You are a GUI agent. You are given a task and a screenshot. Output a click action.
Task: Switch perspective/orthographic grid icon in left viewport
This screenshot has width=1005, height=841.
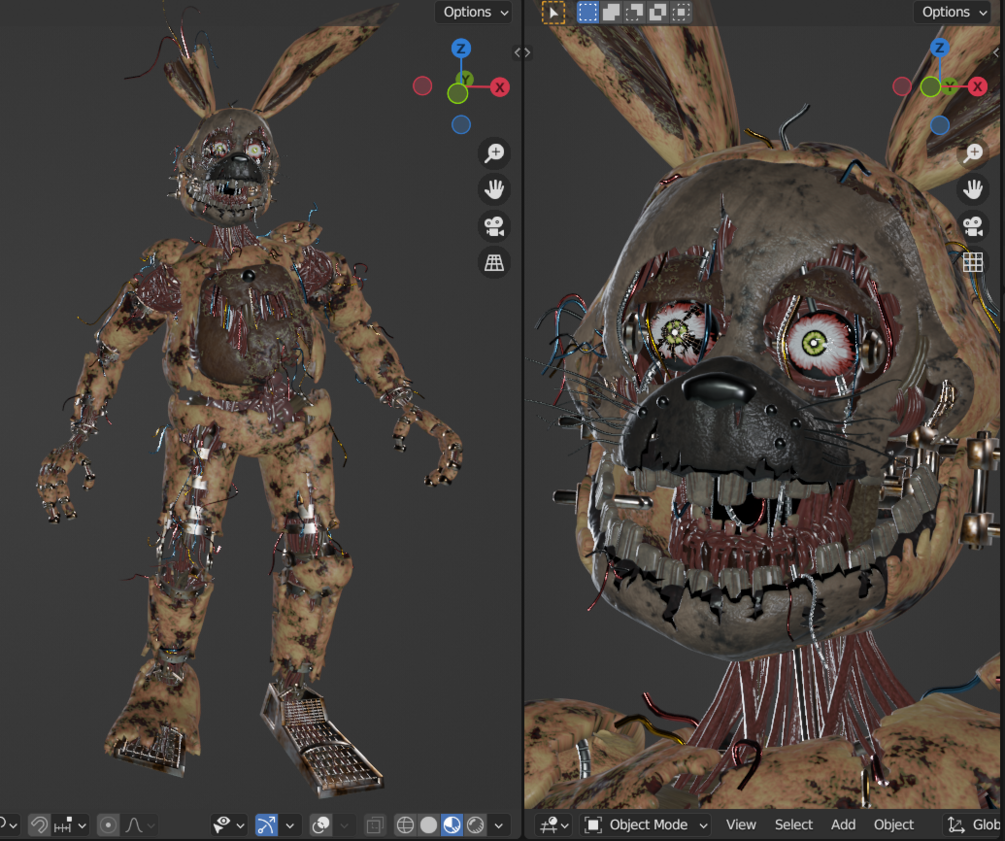click(x=494, y=263)
